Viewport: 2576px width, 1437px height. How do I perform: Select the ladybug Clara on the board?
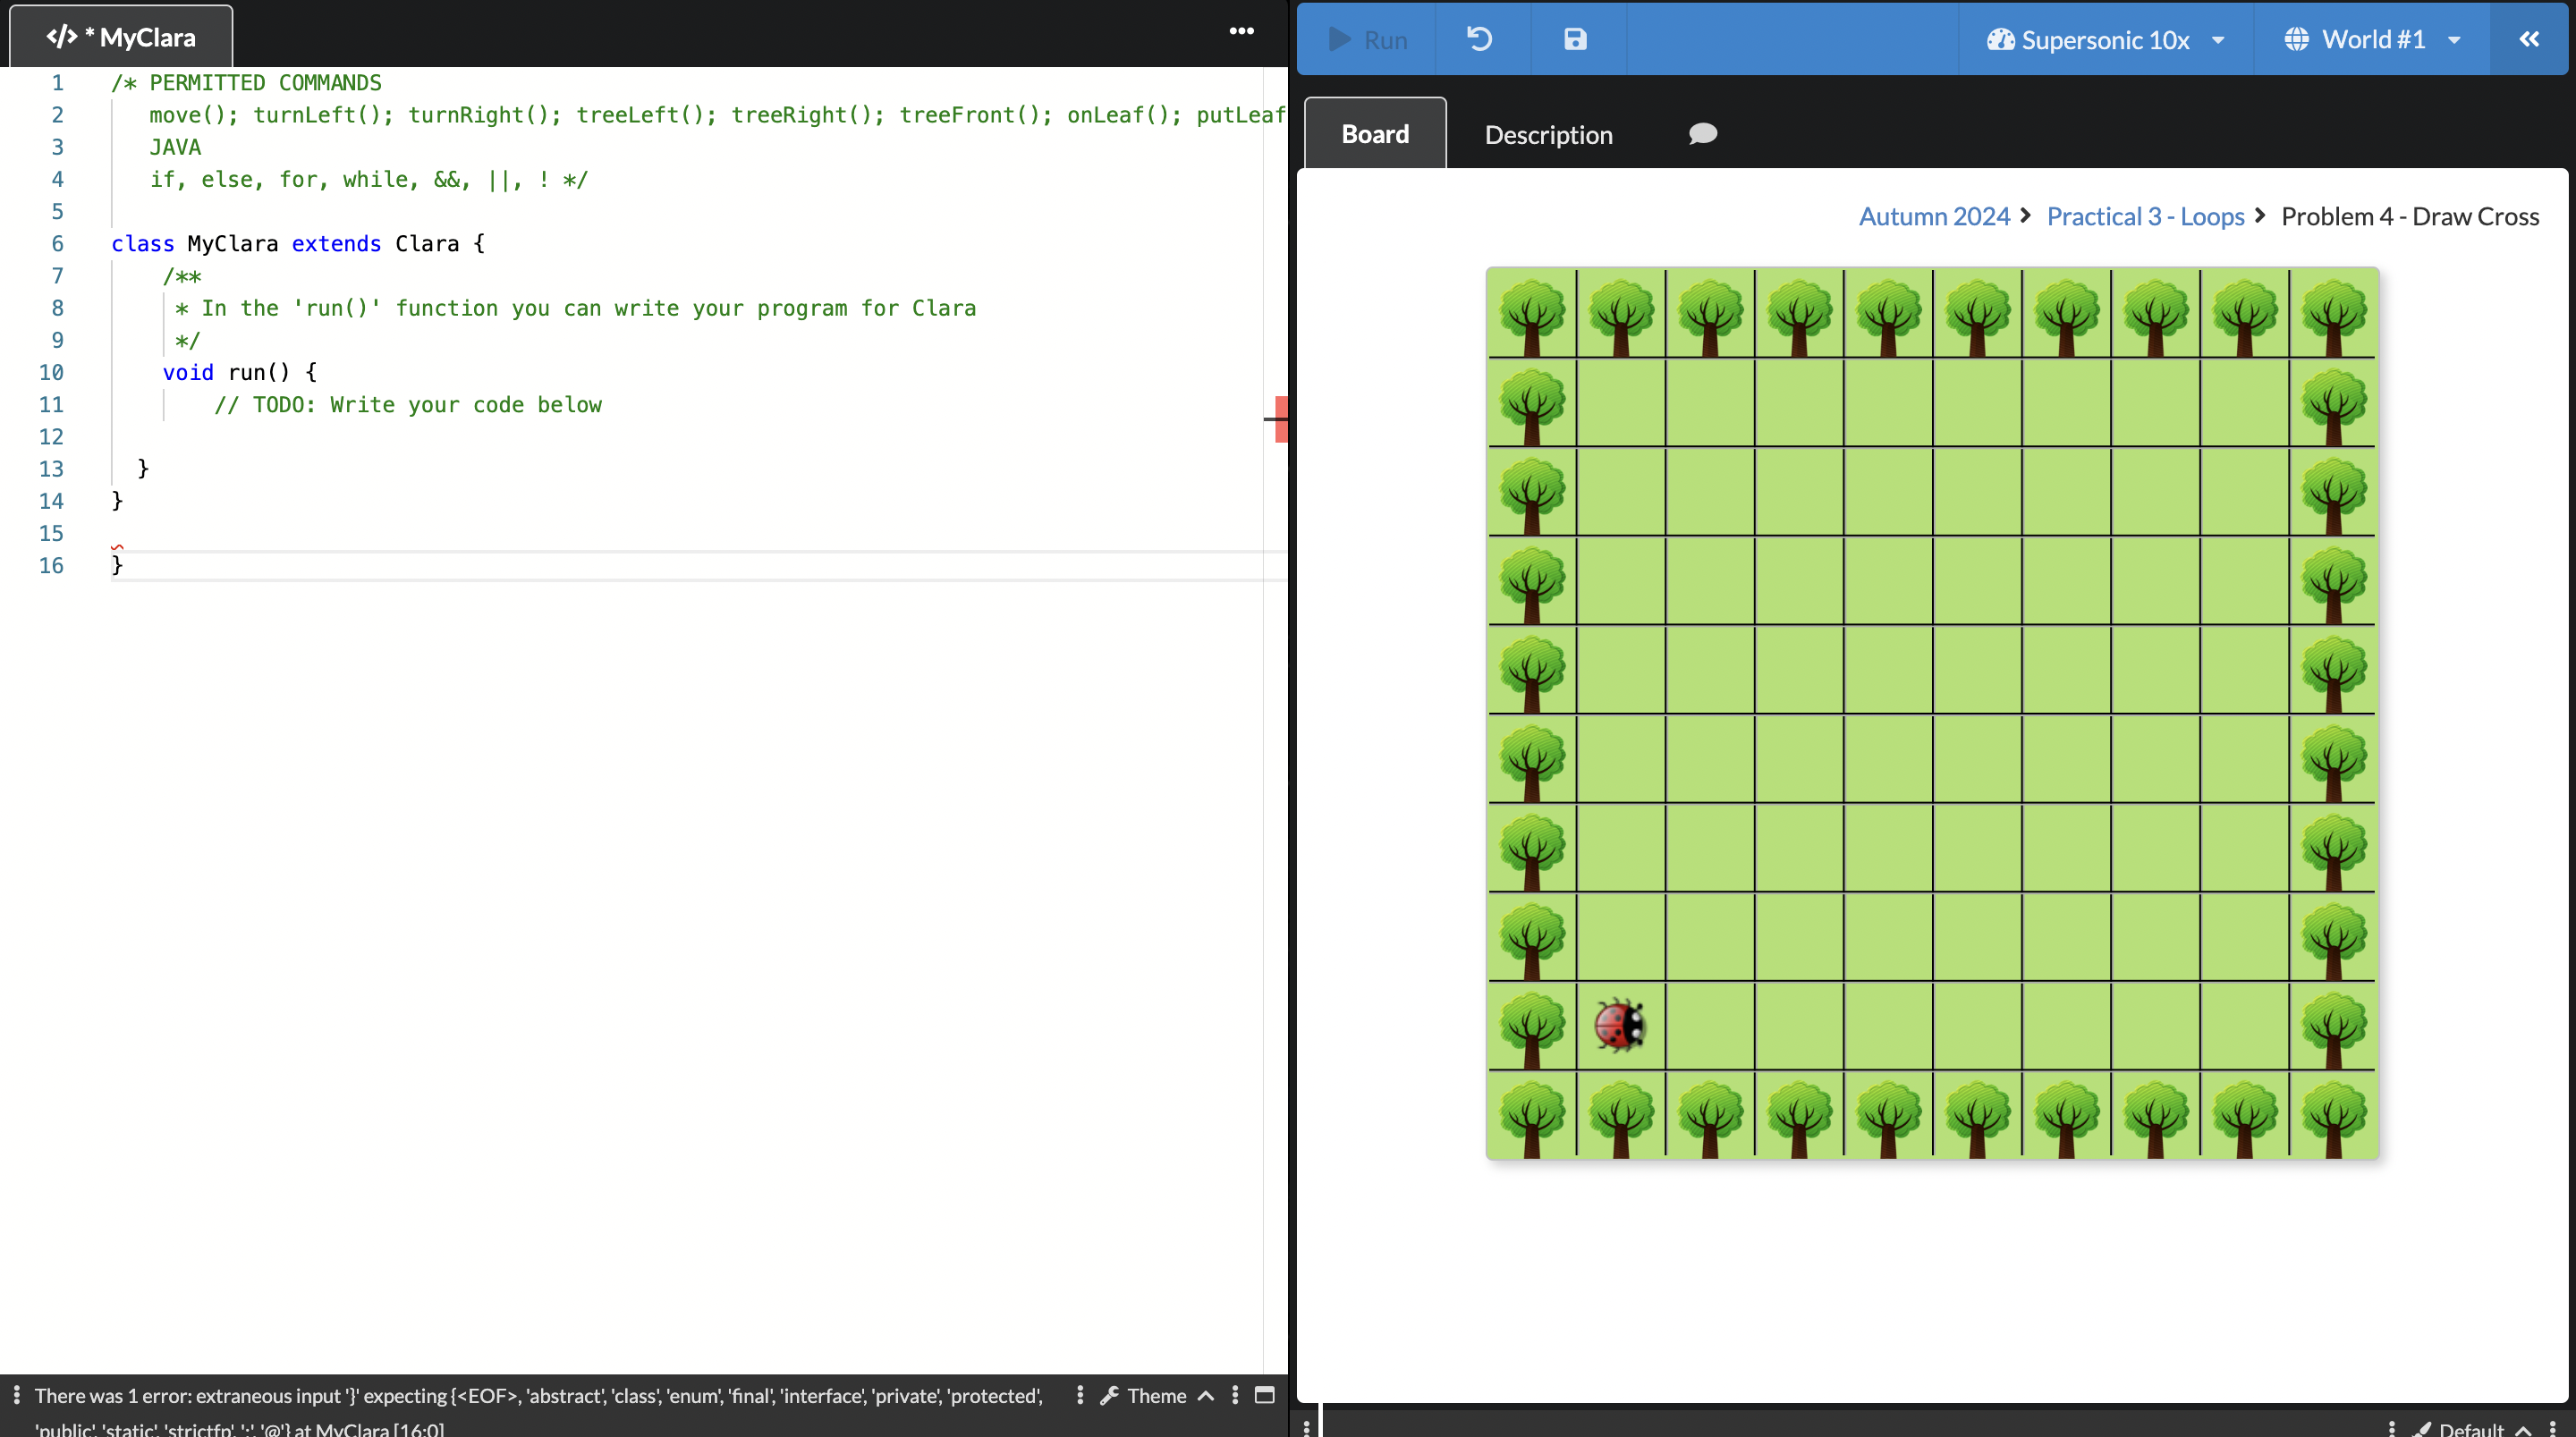(1620, 1026)
